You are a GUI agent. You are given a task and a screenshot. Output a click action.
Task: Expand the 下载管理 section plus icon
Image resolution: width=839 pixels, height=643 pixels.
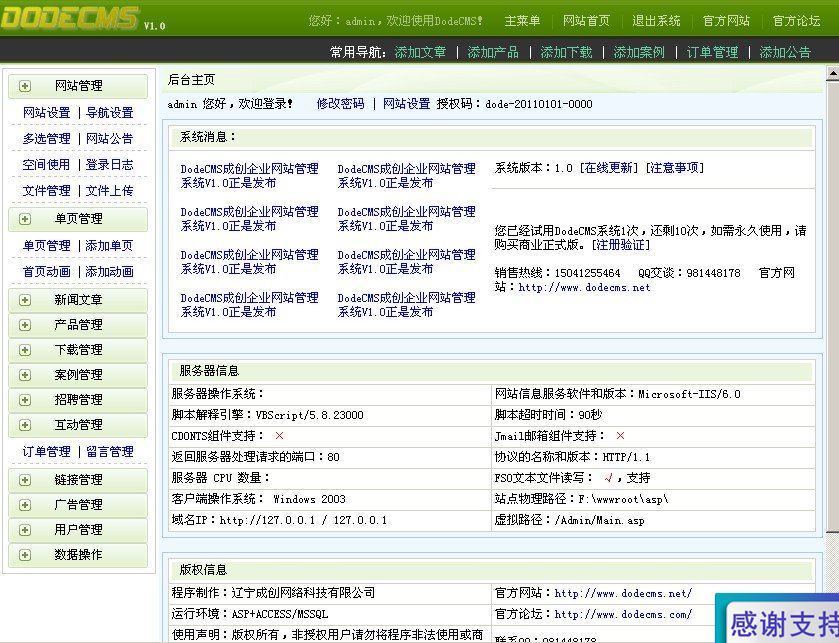(25, 350)
